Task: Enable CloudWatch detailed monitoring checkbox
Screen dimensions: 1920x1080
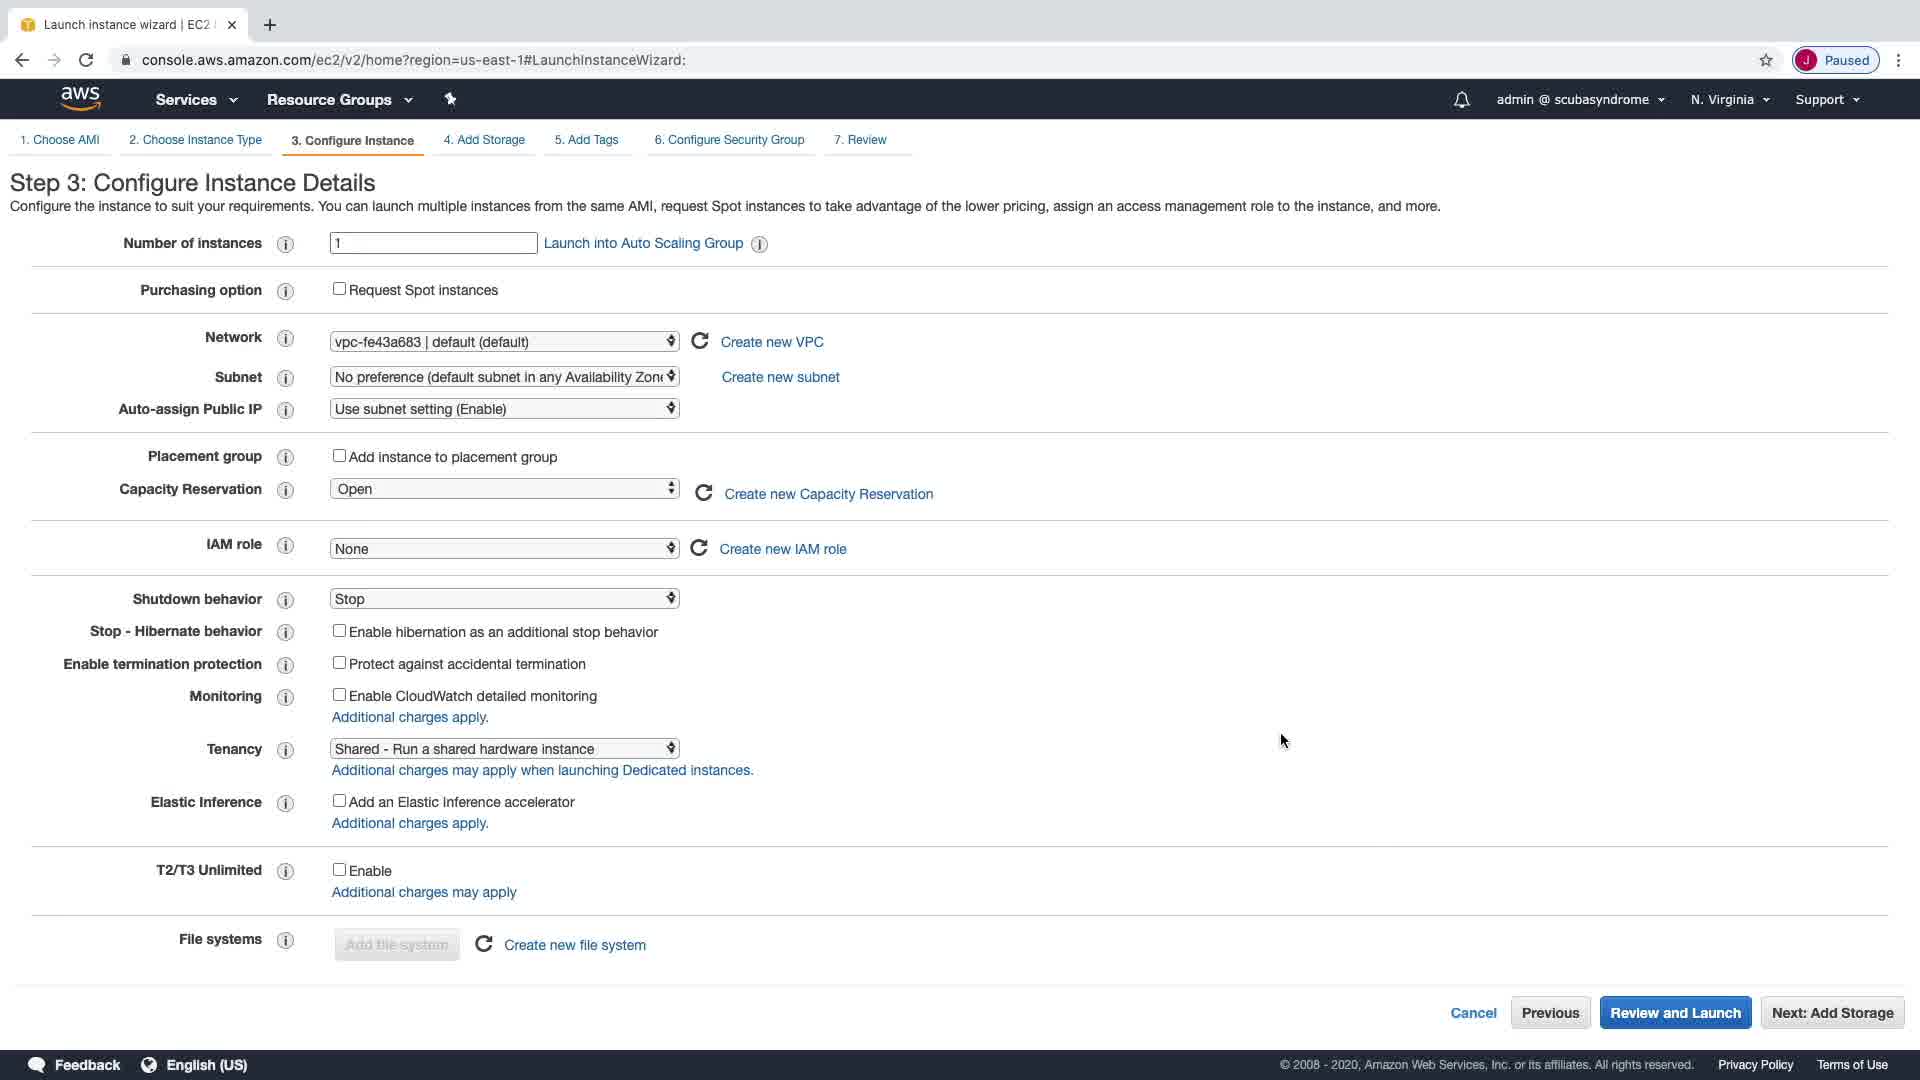Action: [x=339, y=695]
